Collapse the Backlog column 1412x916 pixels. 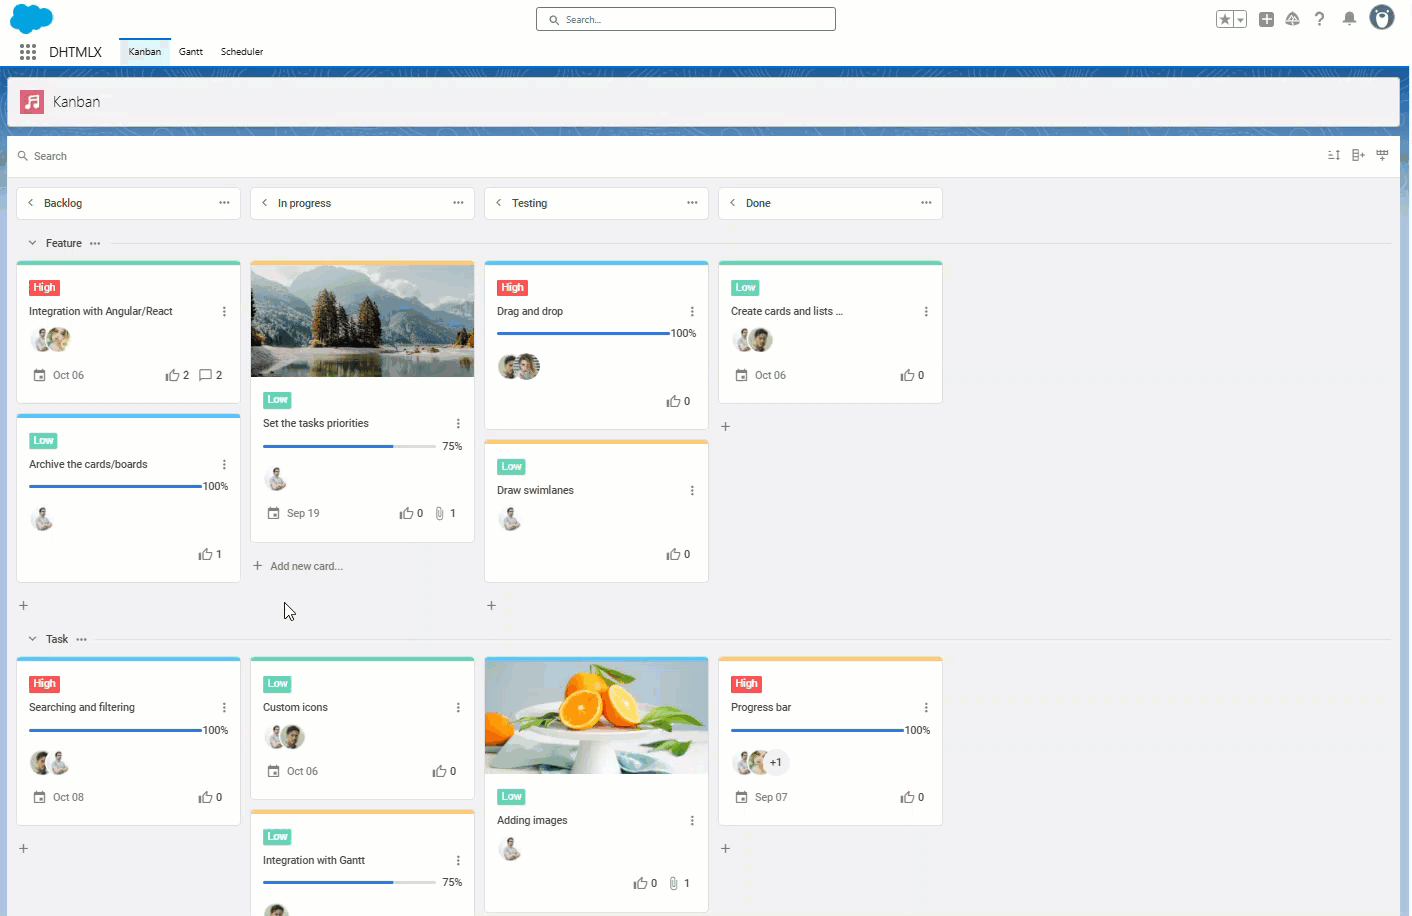tap(31, 203)
